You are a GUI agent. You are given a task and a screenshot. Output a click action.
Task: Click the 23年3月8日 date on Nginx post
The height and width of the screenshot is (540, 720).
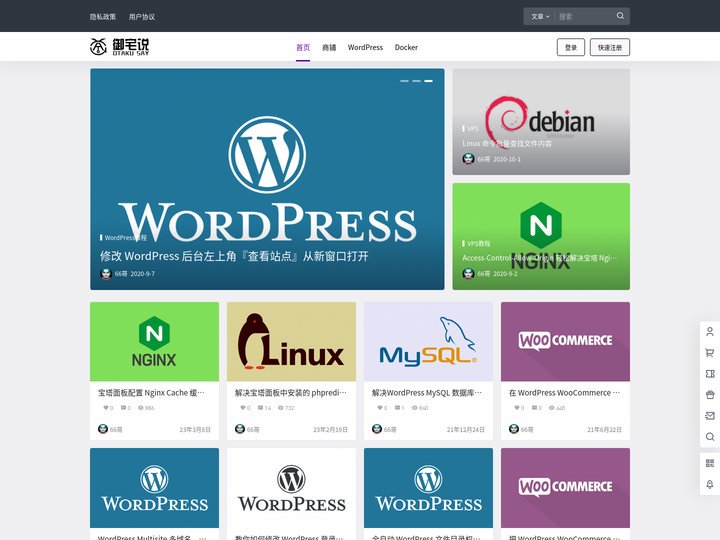tap(195, 430)
